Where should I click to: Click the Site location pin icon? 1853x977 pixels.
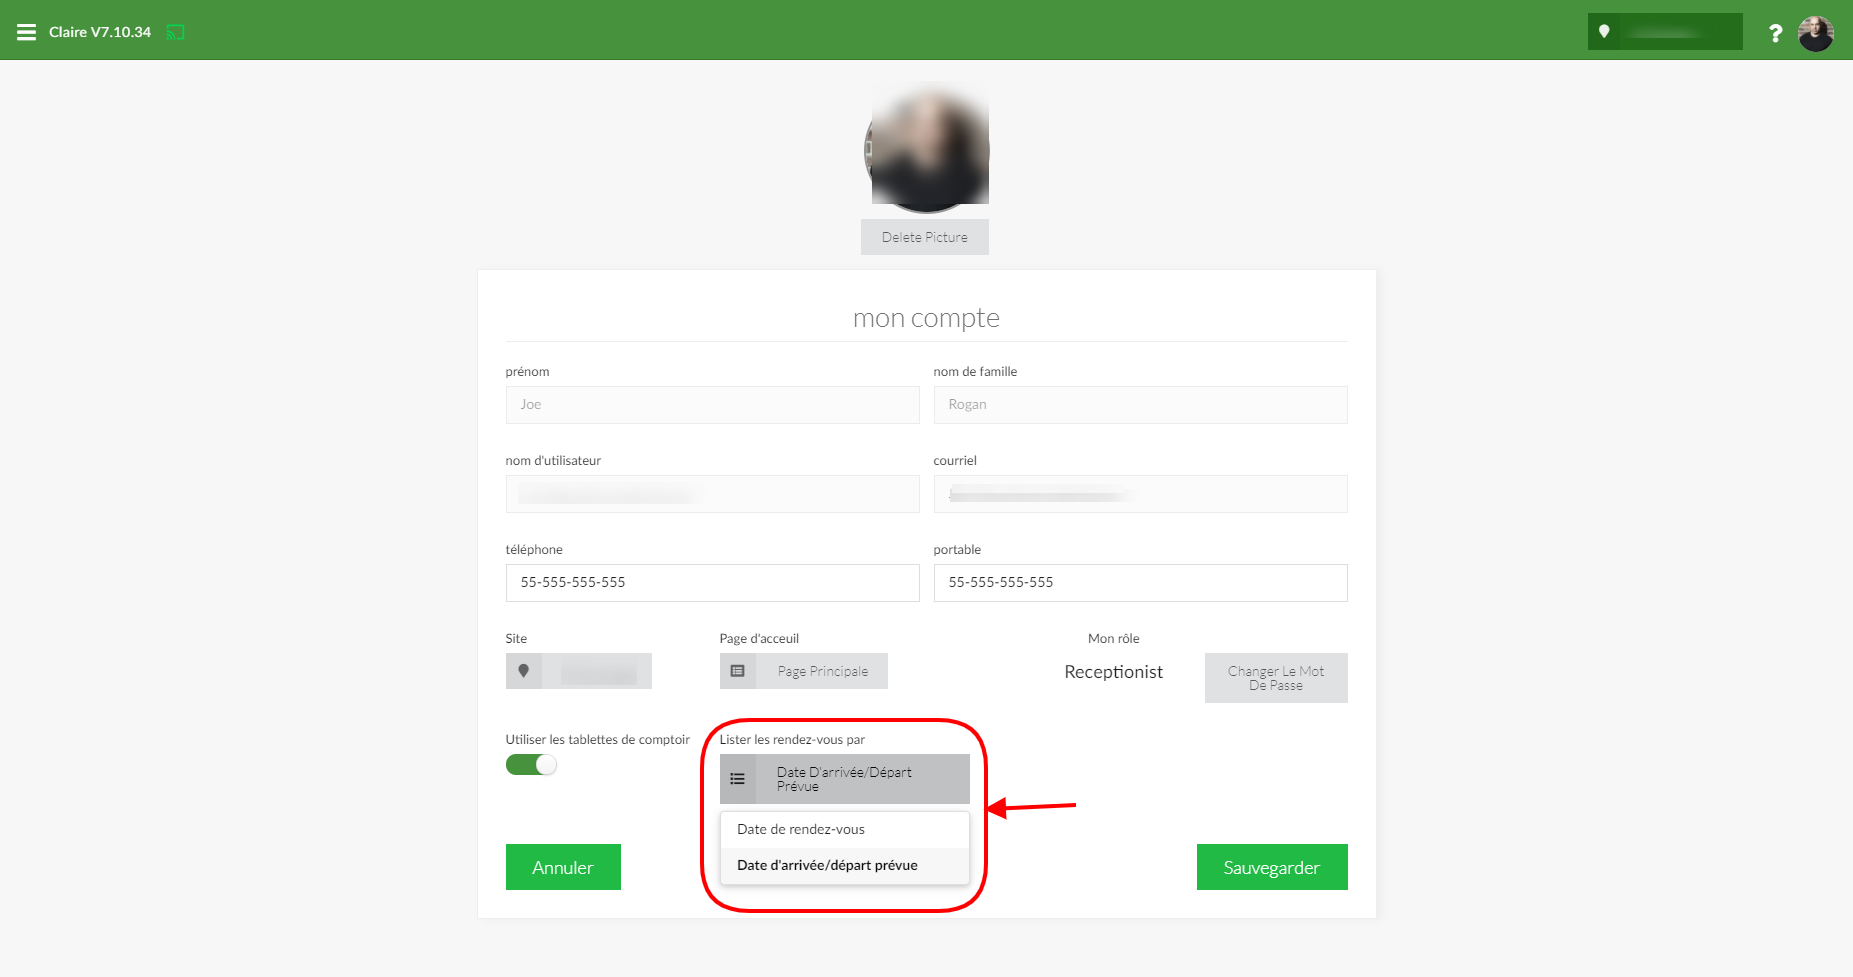coord(523,671)
